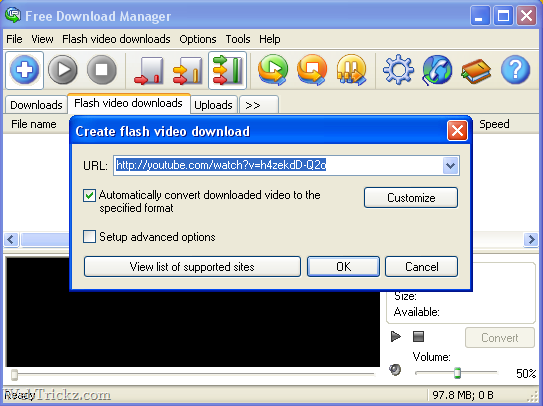543x406 pixels.
Task: Click the 97.8 MB; 0 B status text
Action: [x=463, y=395]
